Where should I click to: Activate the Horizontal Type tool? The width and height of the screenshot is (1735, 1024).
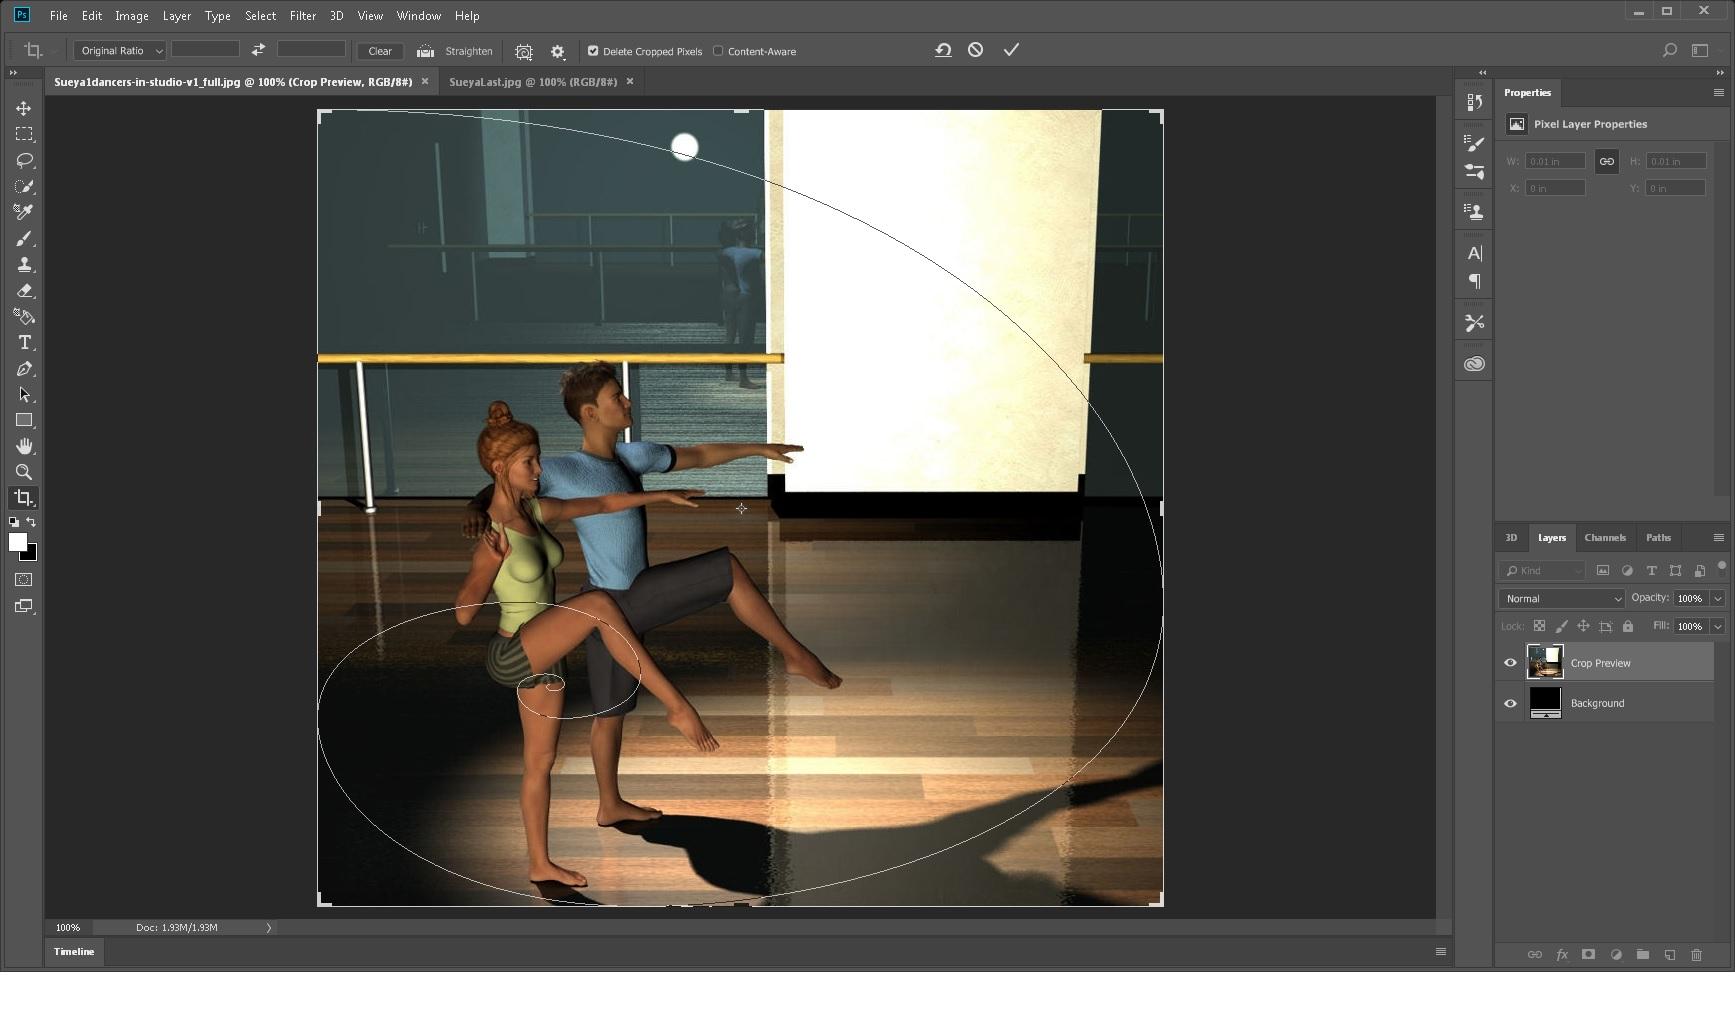(24, 343)
